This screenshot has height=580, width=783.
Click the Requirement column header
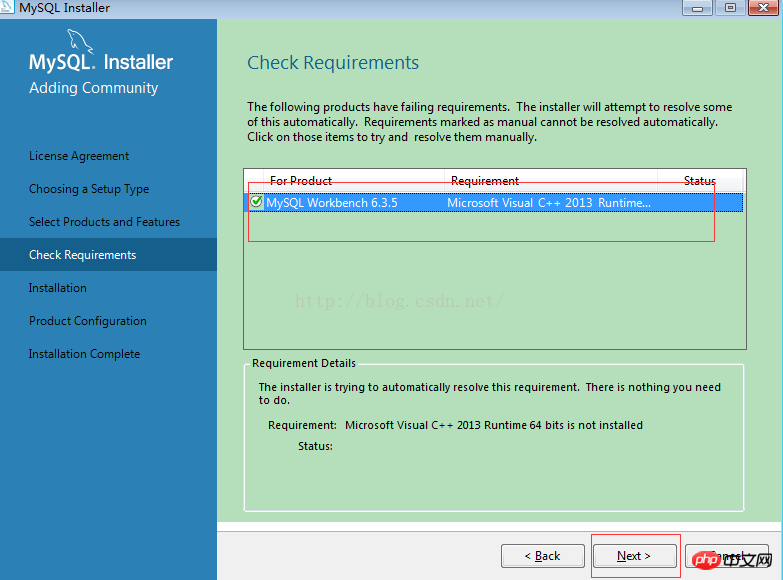pyautogui.click(x=551, y=181)
